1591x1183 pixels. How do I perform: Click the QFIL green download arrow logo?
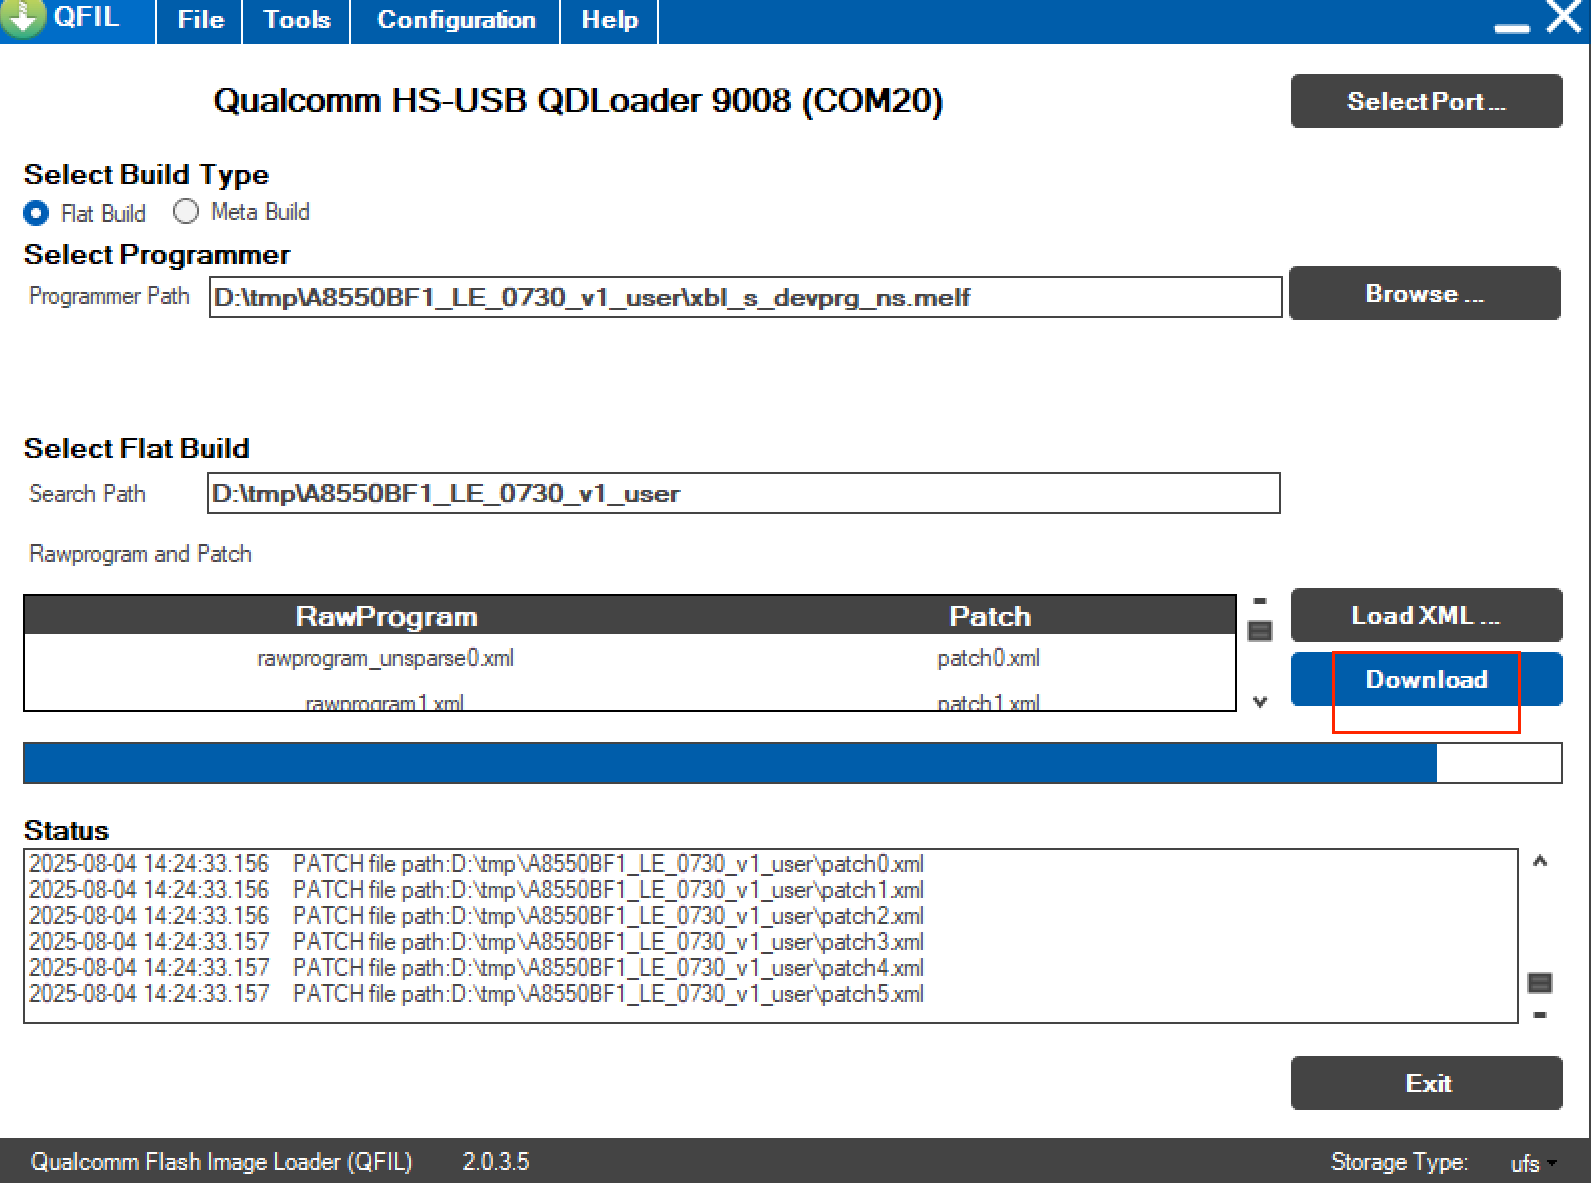point(22,17)
